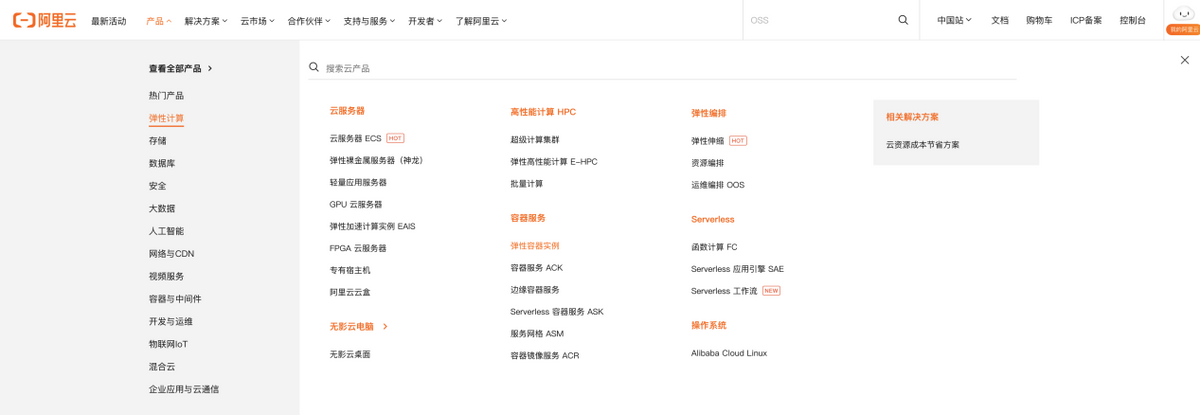Select 热门产品 category
The image size is (1200, 415).
166,96
